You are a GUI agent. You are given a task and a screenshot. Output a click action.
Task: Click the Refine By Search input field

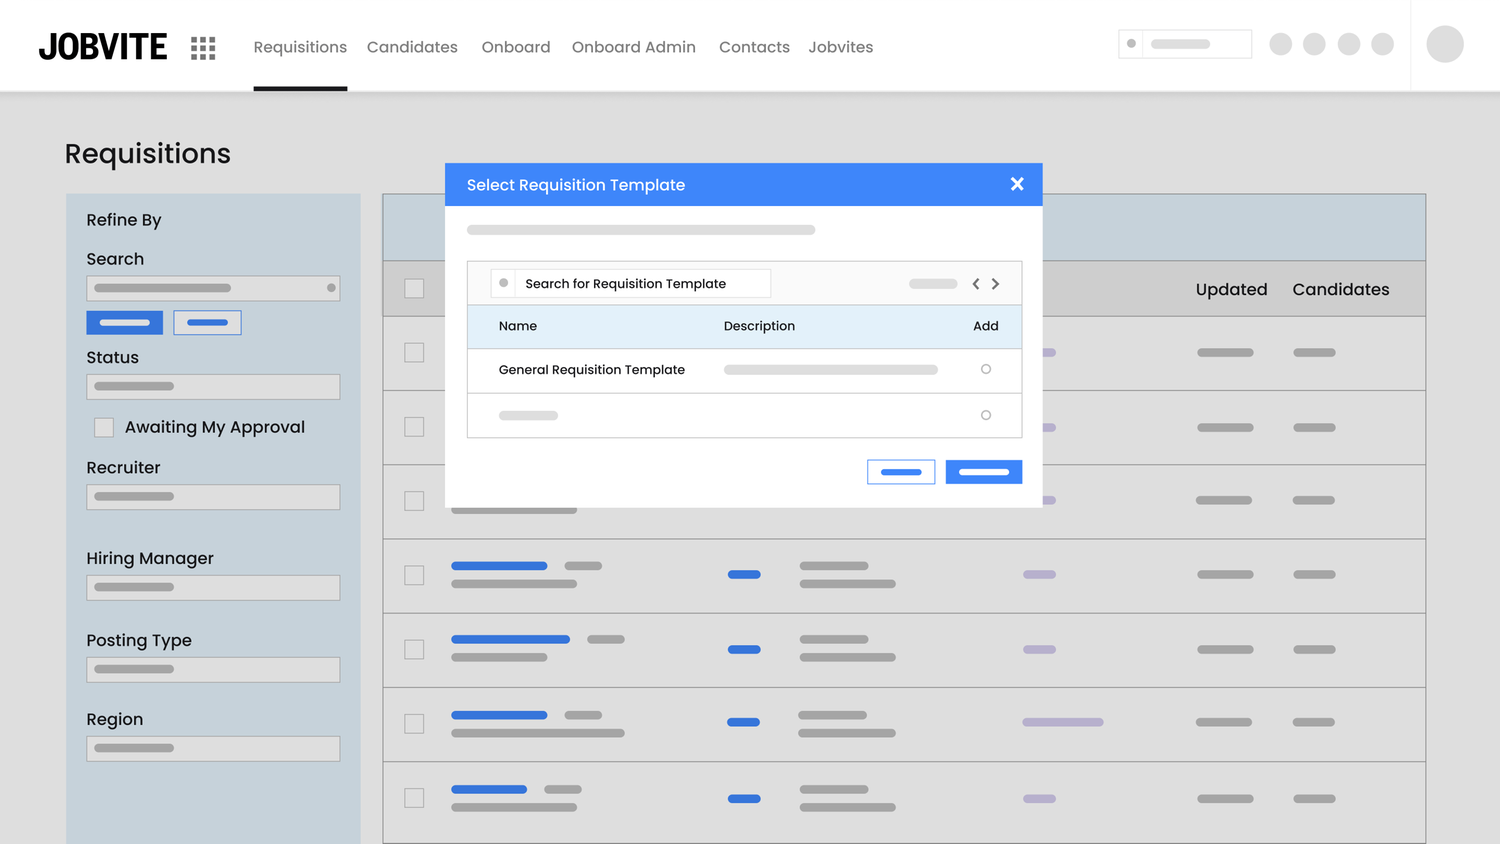(x=213, y=288)
